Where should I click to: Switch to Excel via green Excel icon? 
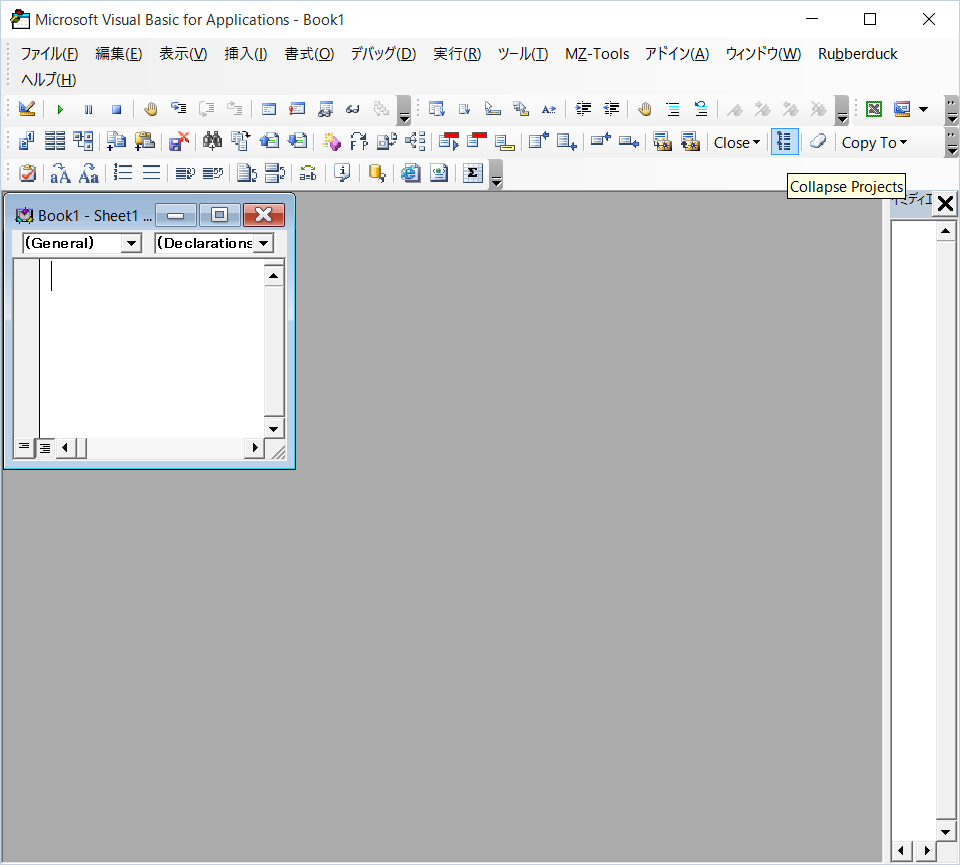coord(874,109)
